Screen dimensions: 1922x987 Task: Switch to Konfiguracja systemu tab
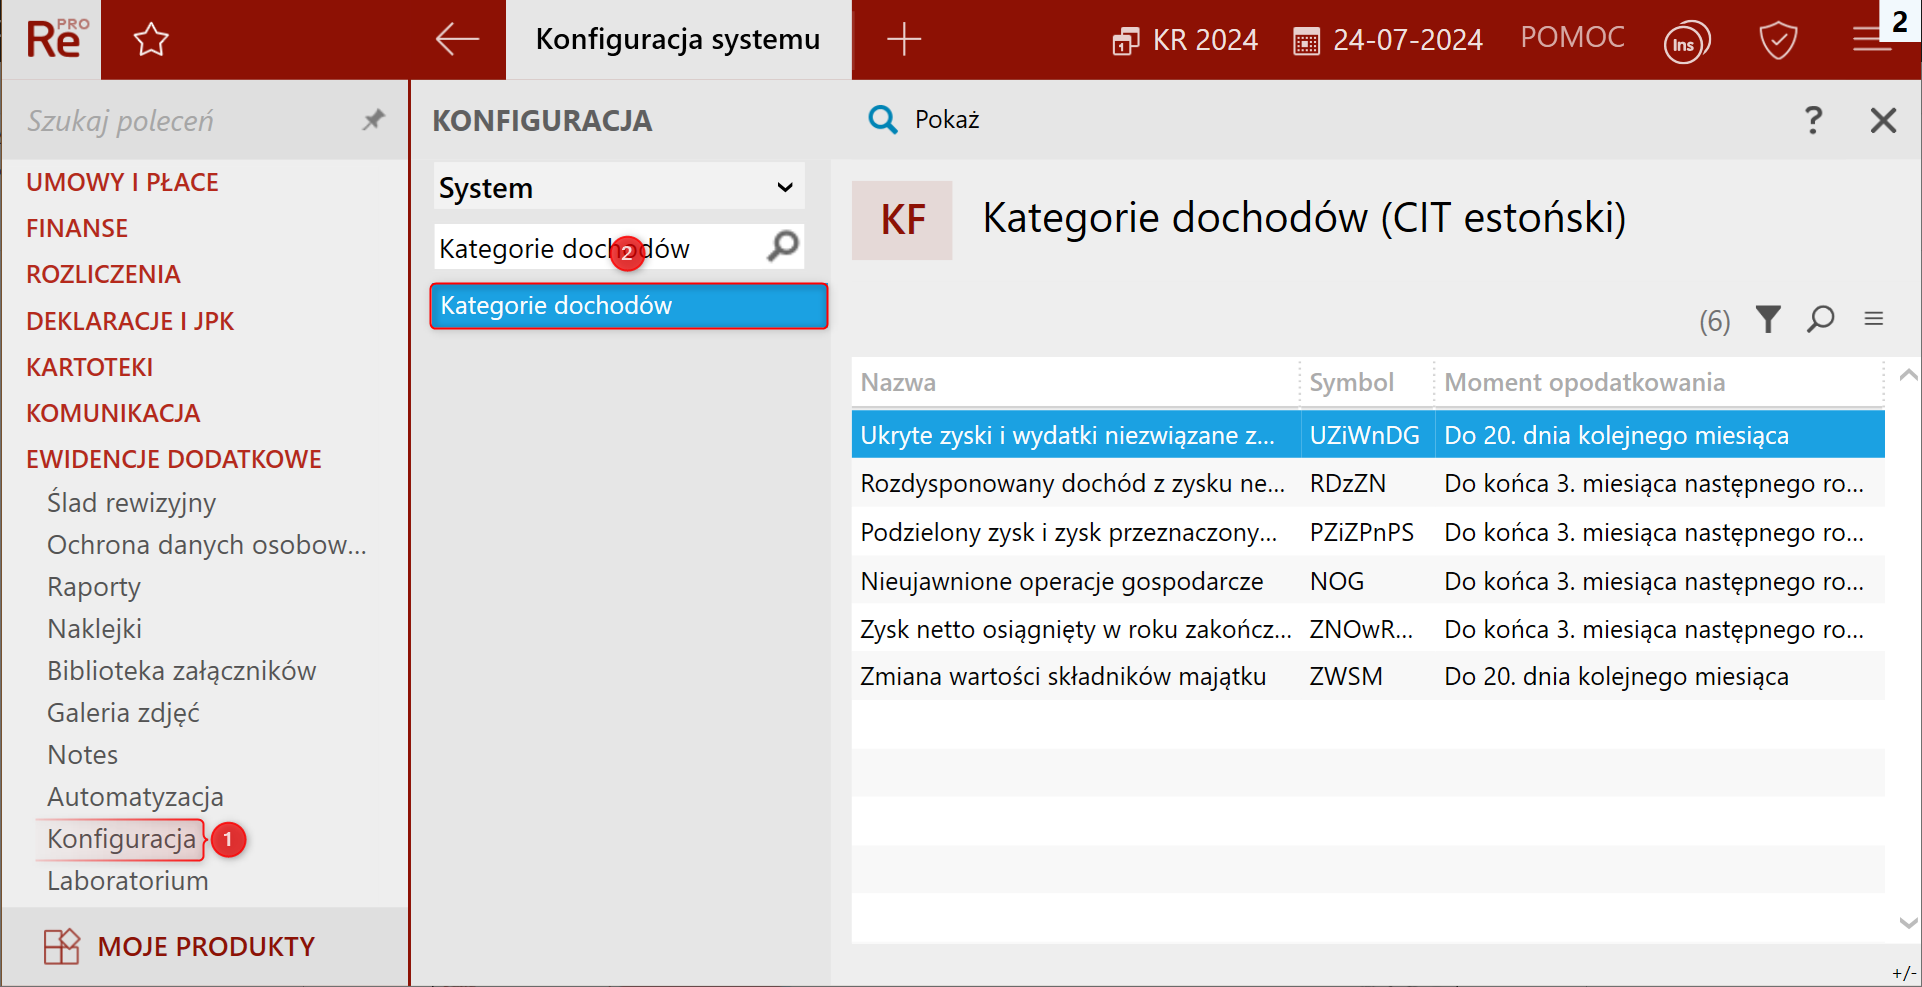pyautogui.click(x=678, y=40)
